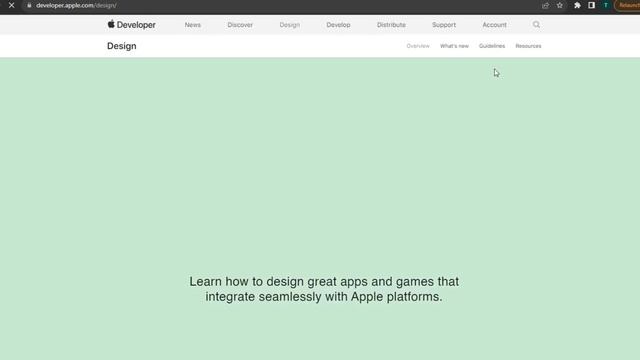The width and height of the screenshot is (640, 360).
Task: Click the share page icon
Action: (x=545, y=5)
